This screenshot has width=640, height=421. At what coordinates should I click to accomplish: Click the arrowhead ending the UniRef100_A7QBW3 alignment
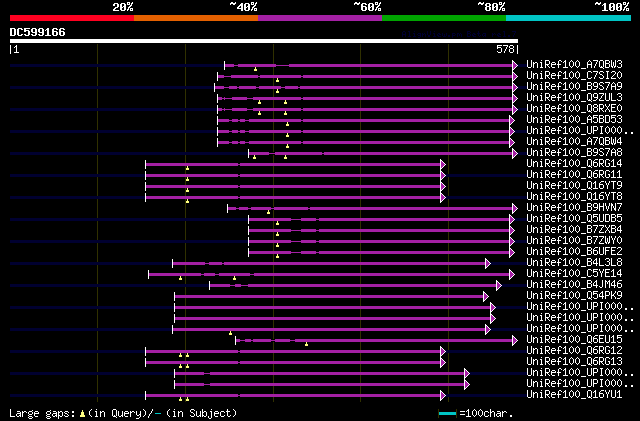[x=515, y=65]
